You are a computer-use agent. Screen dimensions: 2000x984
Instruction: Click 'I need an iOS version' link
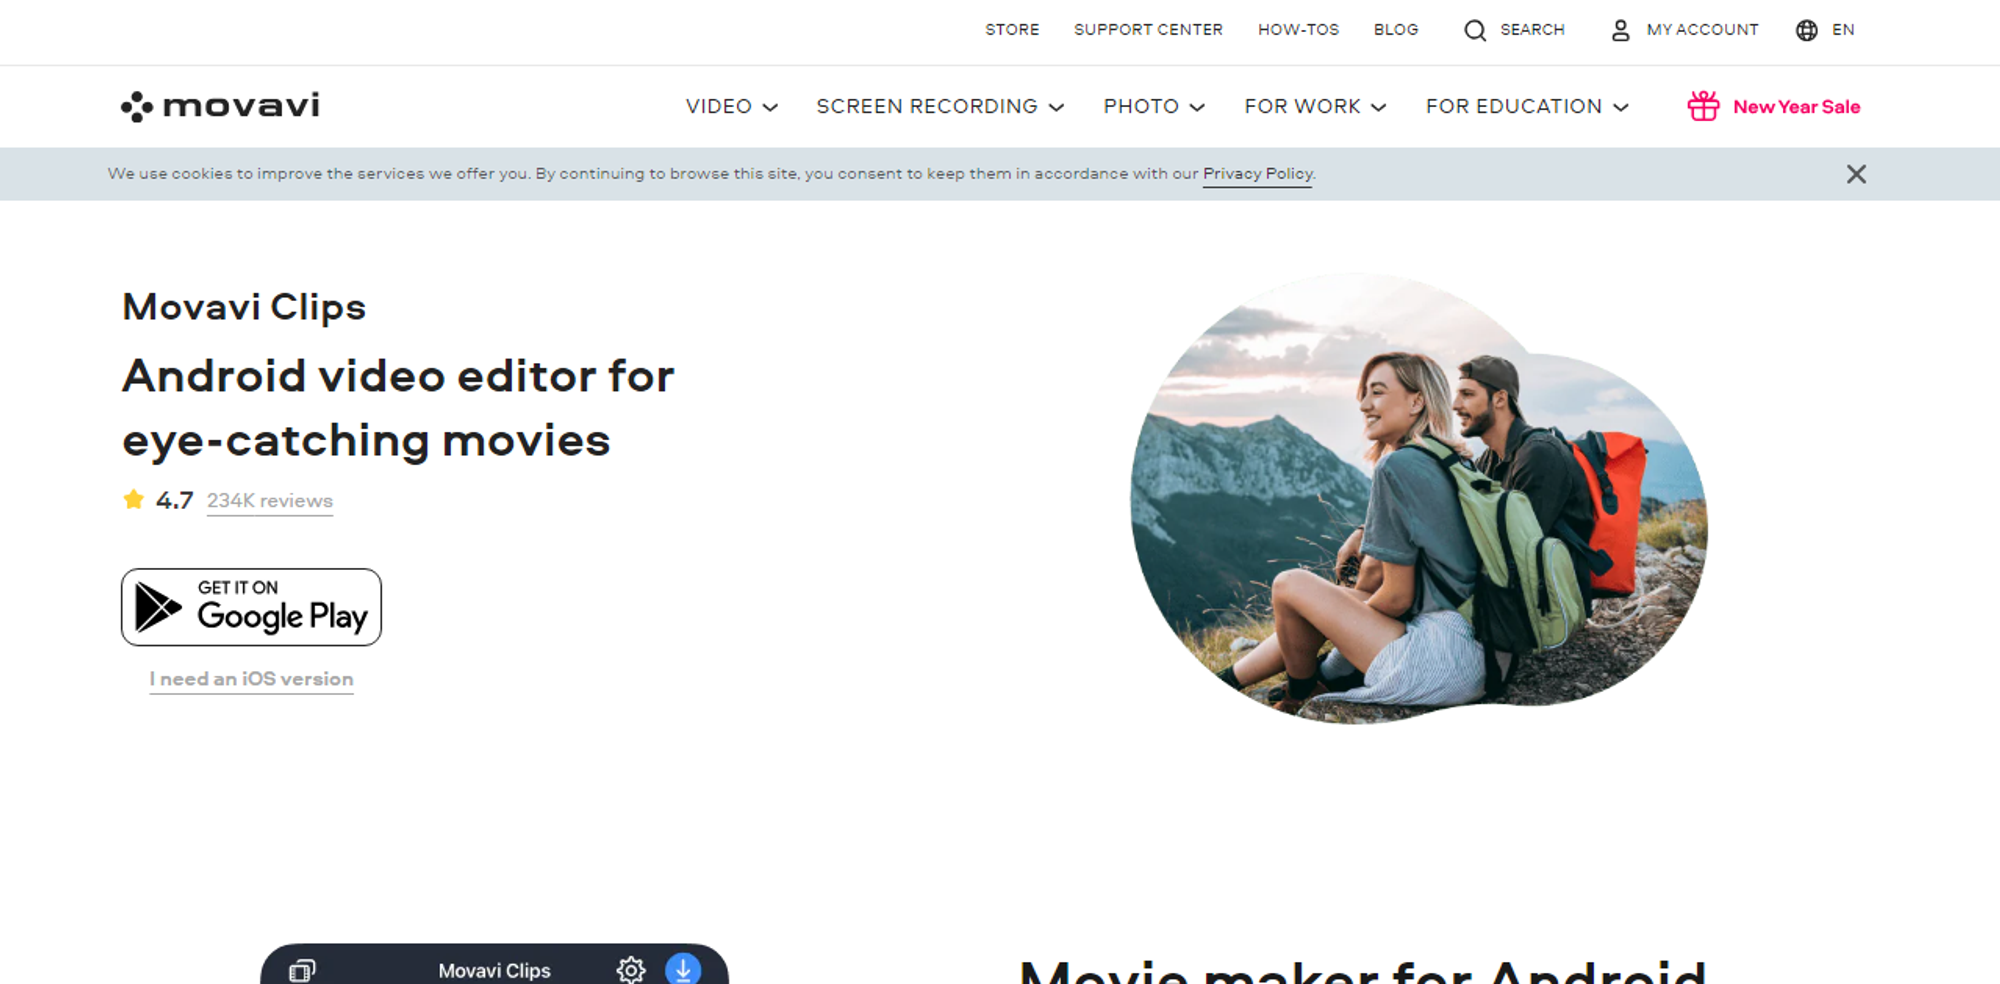point(251,679)
